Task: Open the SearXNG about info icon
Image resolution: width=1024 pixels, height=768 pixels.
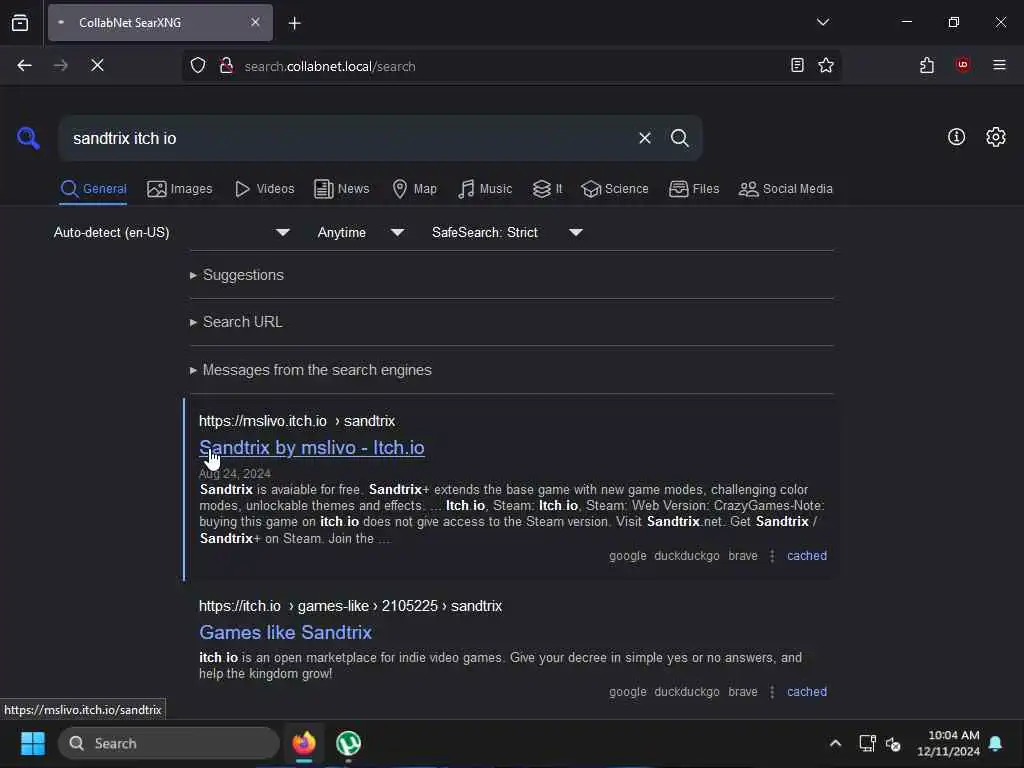Action: coord(956,137)
